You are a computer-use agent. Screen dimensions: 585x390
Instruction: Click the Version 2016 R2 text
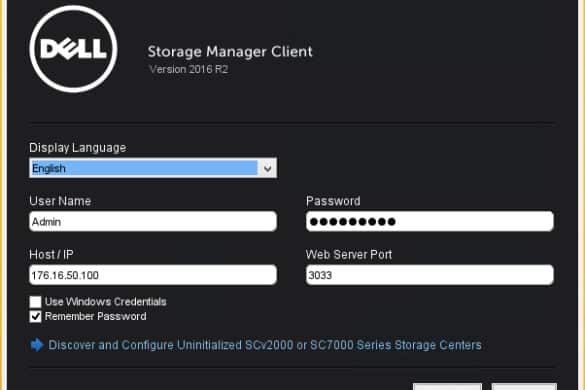pos(188,69)
